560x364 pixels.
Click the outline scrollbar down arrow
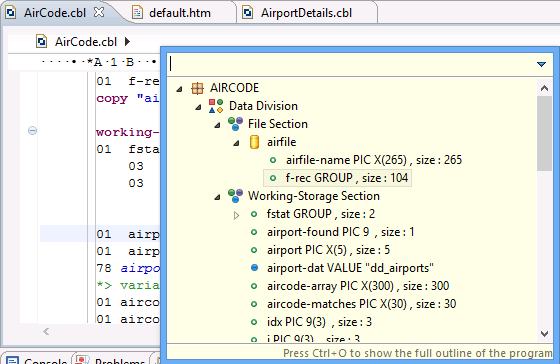[544, 334]
